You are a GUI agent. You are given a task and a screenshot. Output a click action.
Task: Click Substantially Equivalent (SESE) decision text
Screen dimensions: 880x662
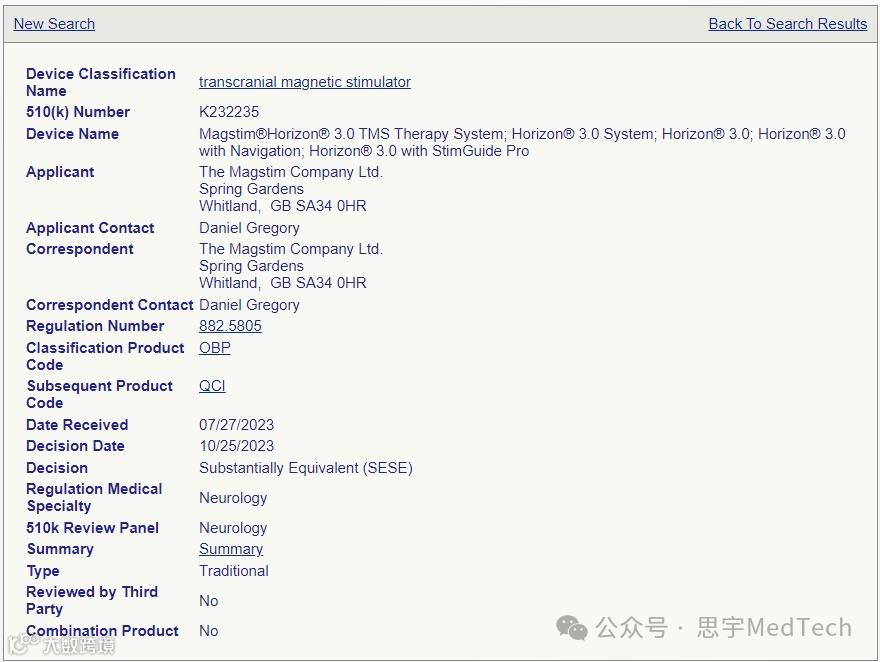[306, 468]
